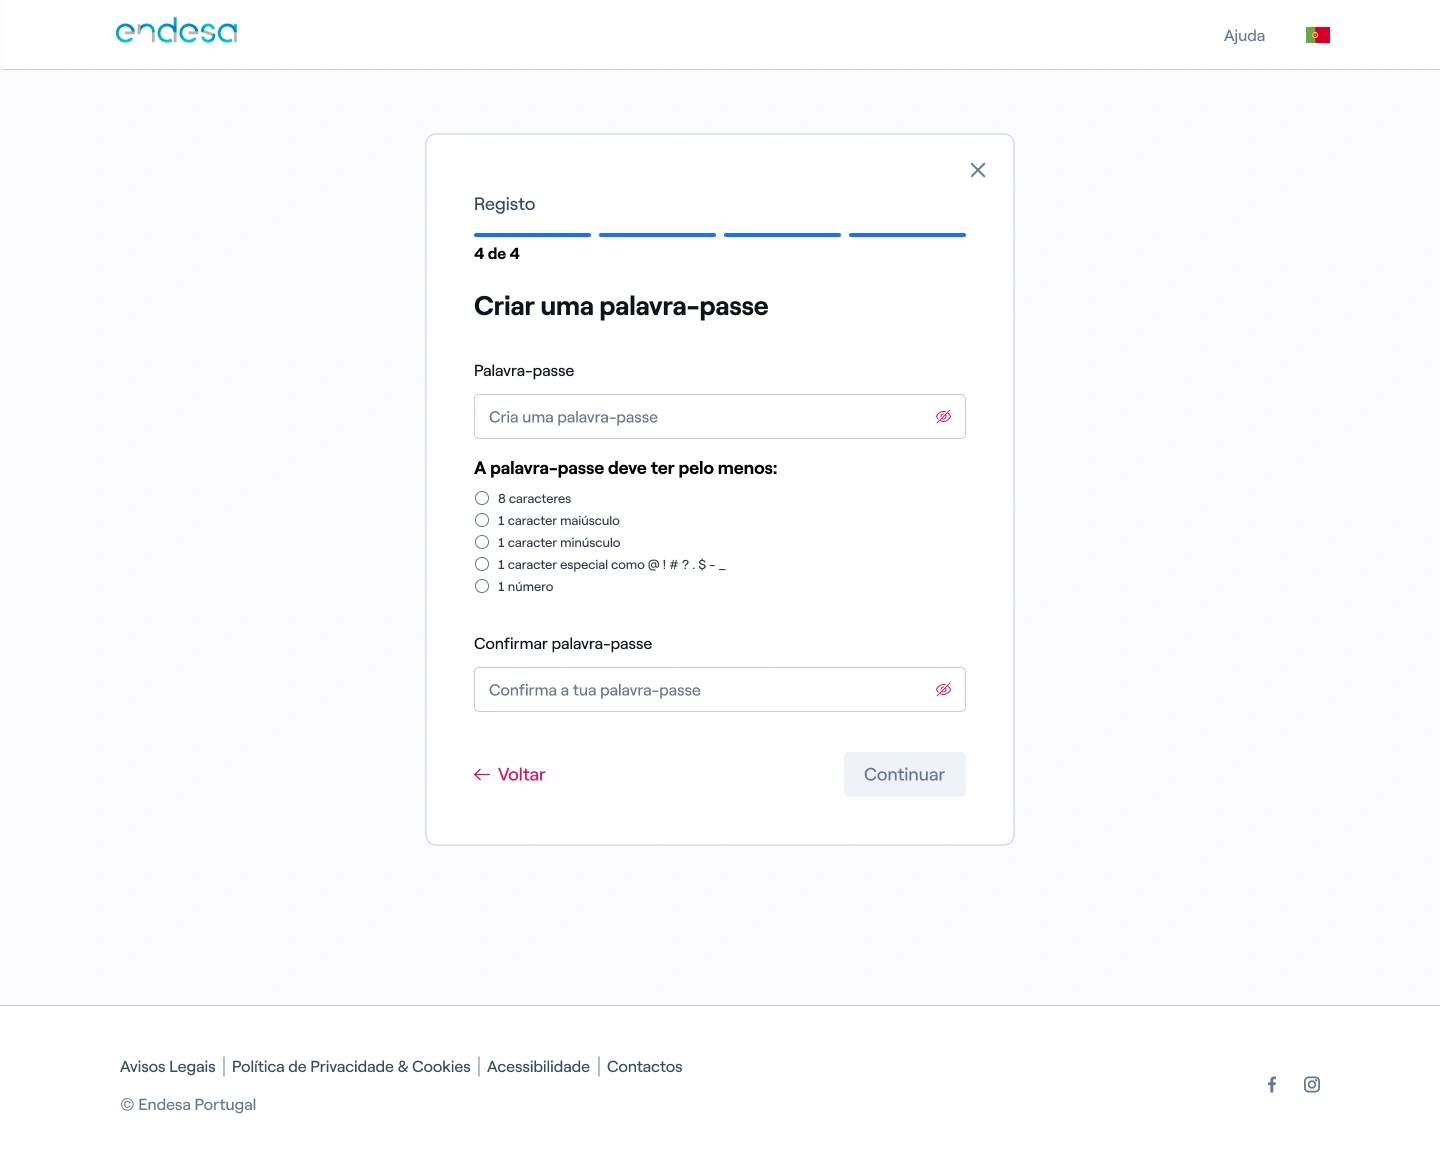This screenshot has height=1164, width=1440.
Task: Focus the Confirma a tua palavra-passe field
Action: pyautogui.click(x=700, y=690)
